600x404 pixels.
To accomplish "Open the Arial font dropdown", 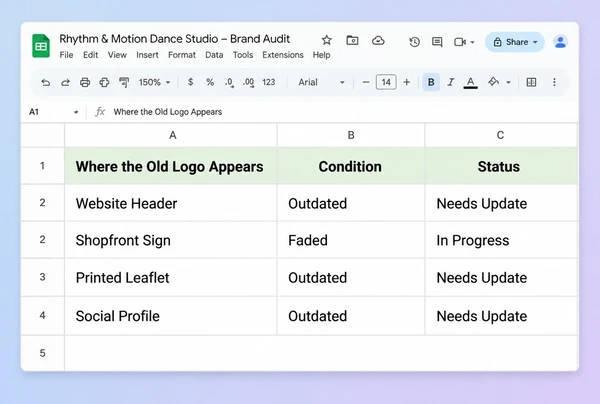I will tap(321, 82).
